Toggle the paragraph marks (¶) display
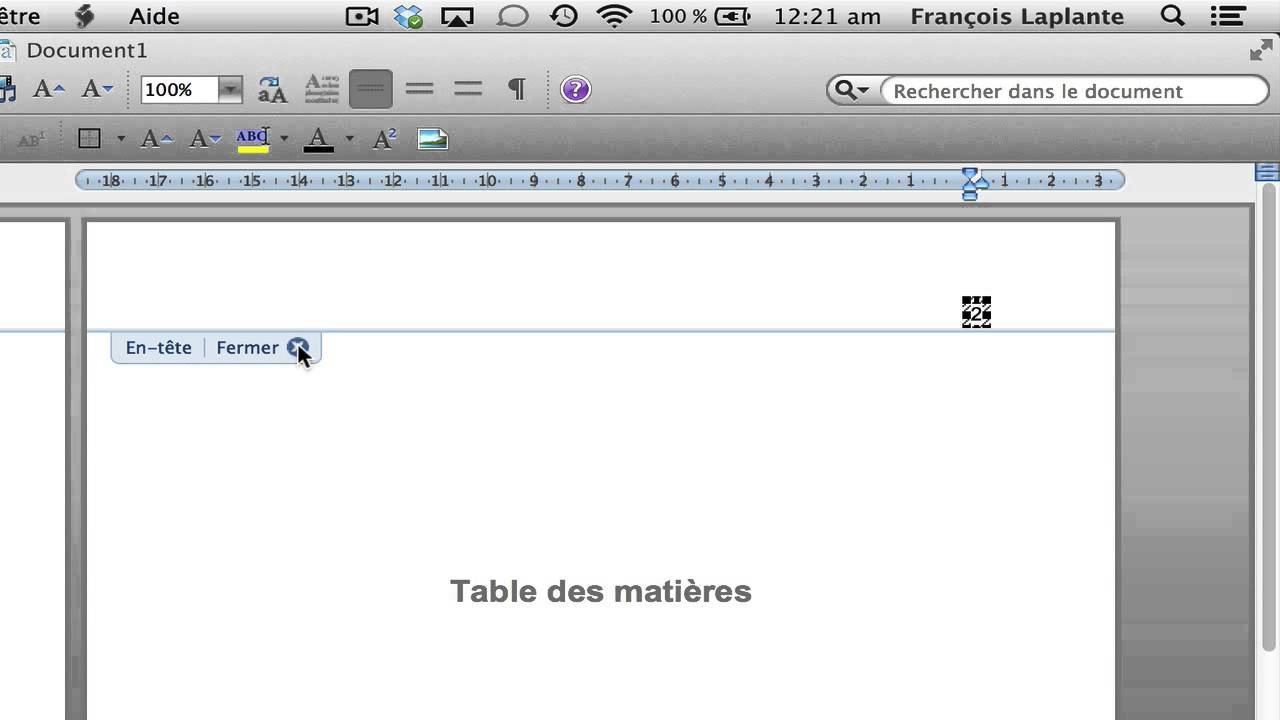Viewport: 1280px width, 720px height. click(516, 90)
